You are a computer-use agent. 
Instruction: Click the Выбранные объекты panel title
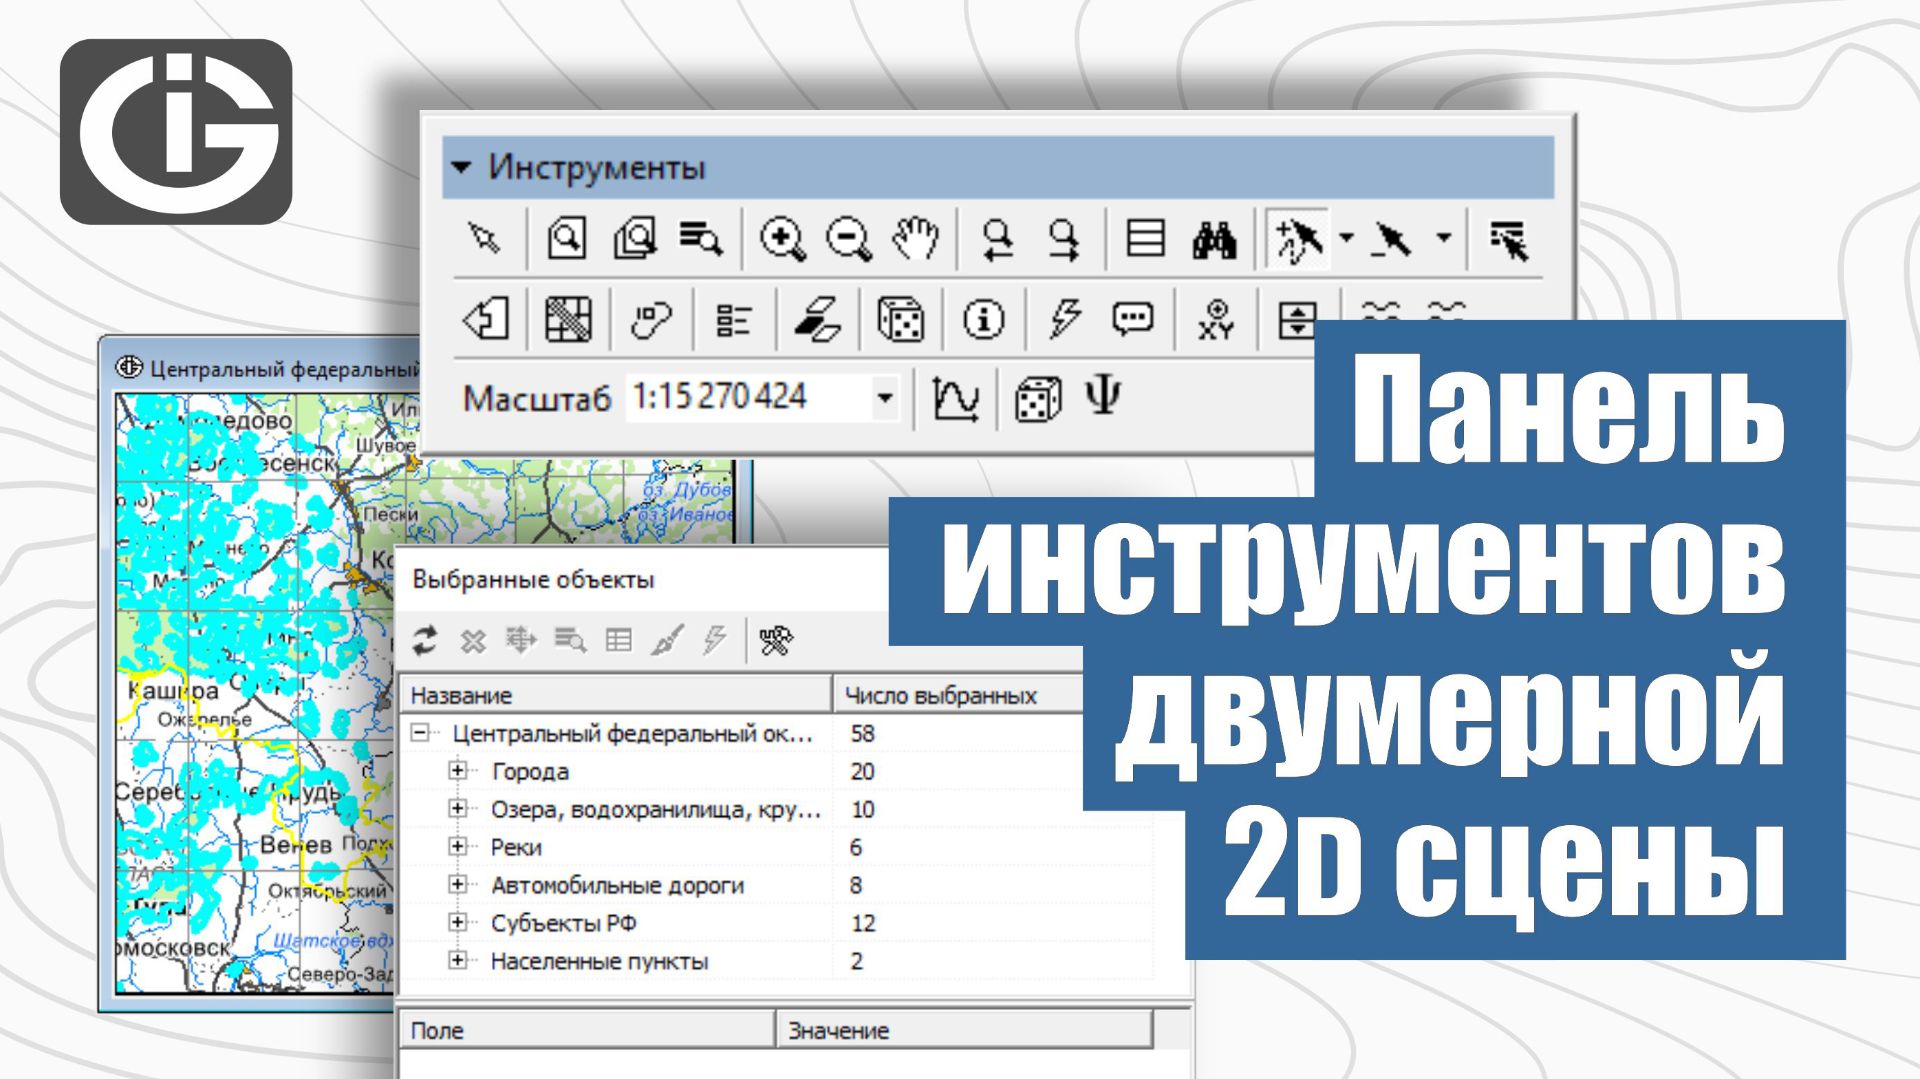click(533, 580)
